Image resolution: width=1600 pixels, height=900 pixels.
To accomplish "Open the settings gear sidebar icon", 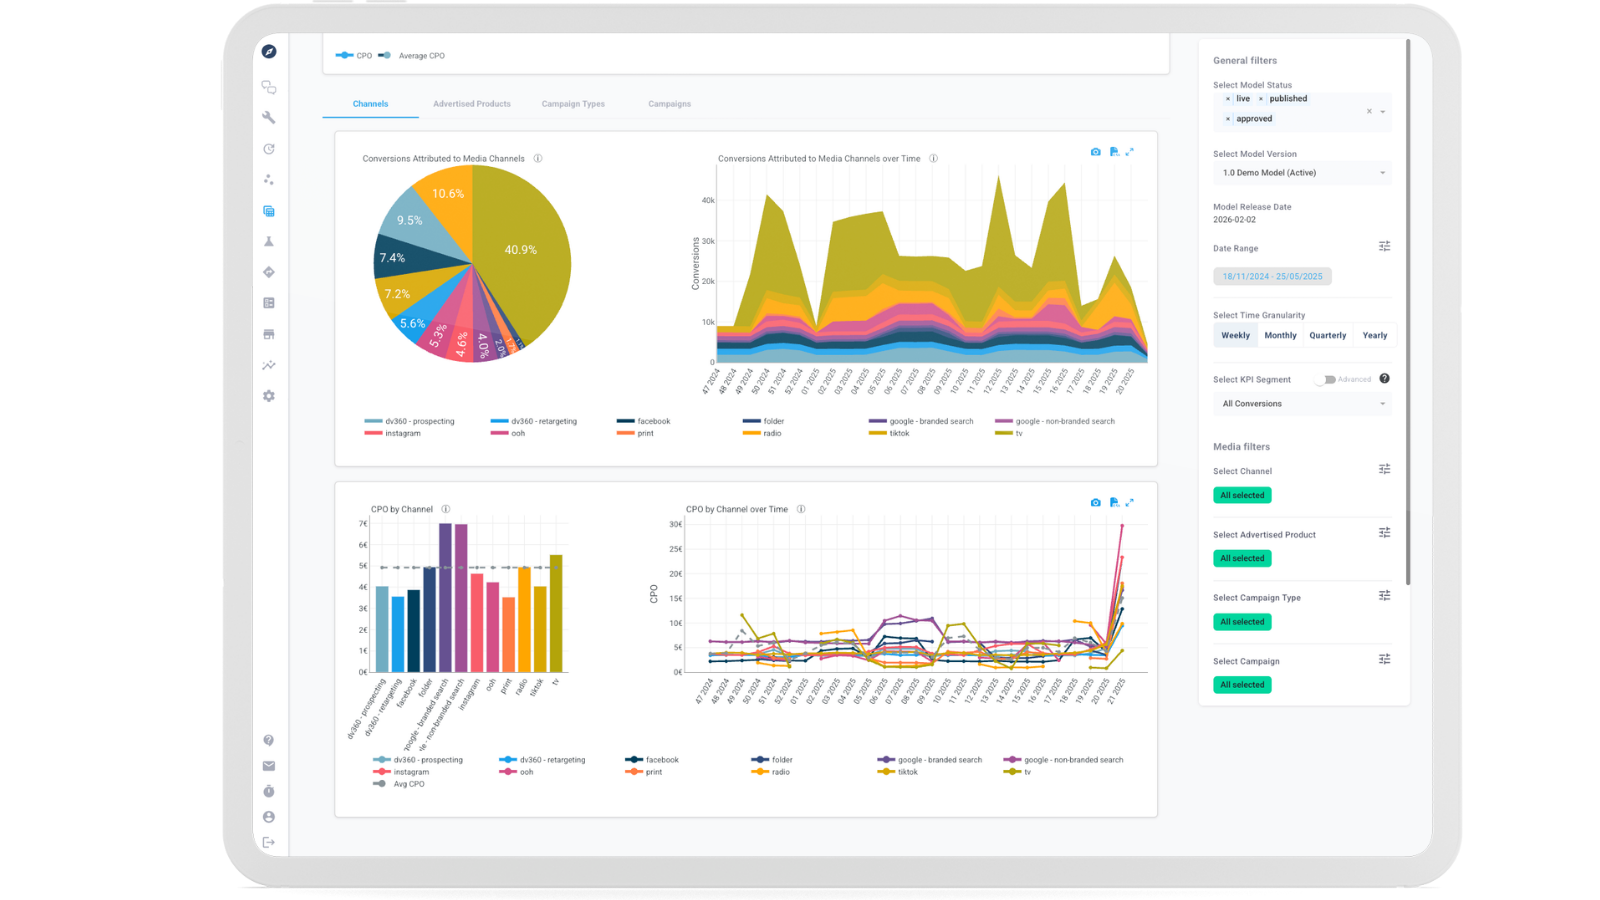I will [x=269, y=396].
